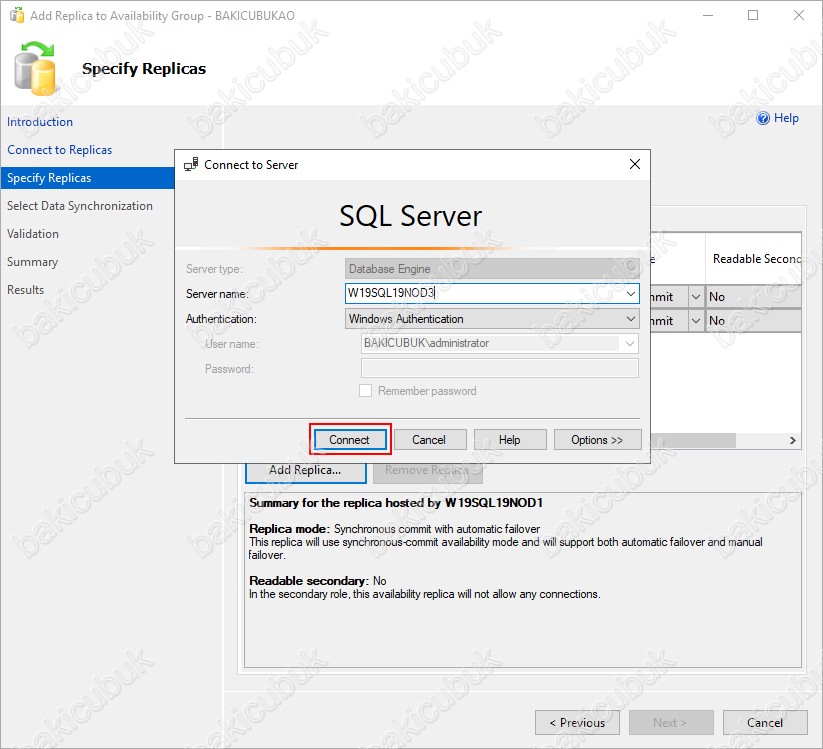Click the first row's Readable Secondary 'No' cell
Viewport: 823px width, 749px height.
click(753, 297)
